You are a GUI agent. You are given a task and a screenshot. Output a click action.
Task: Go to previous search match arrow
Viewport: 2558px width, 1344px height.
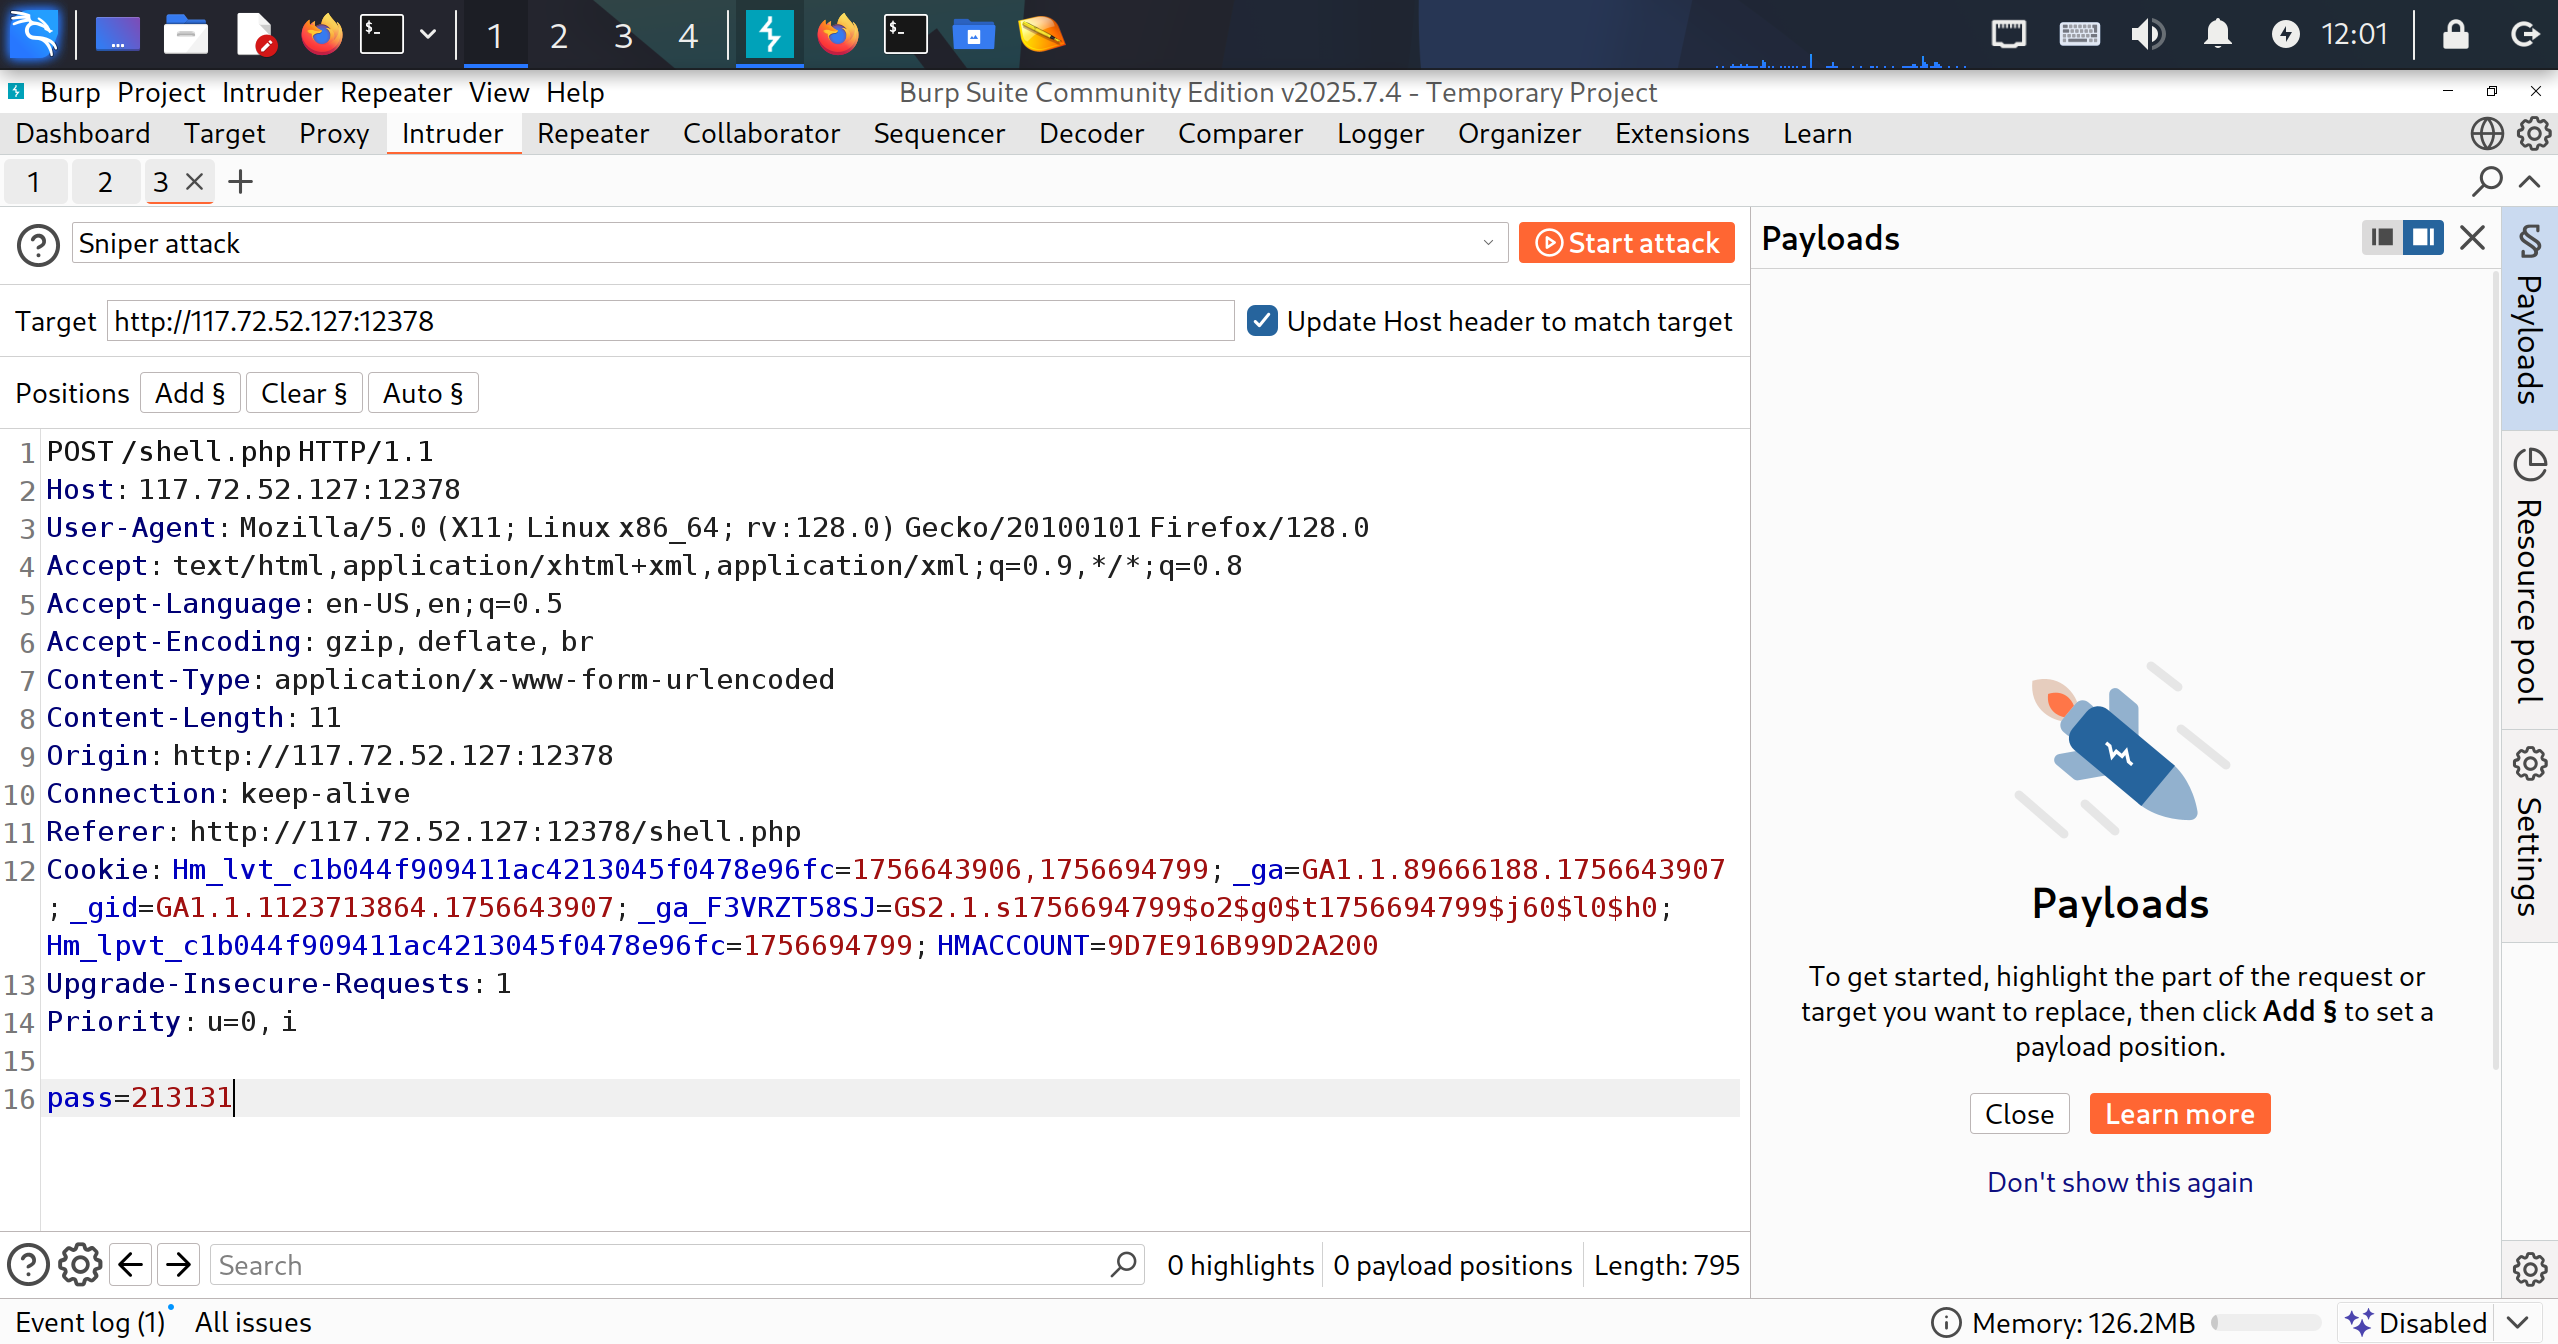coord(131,1265)
